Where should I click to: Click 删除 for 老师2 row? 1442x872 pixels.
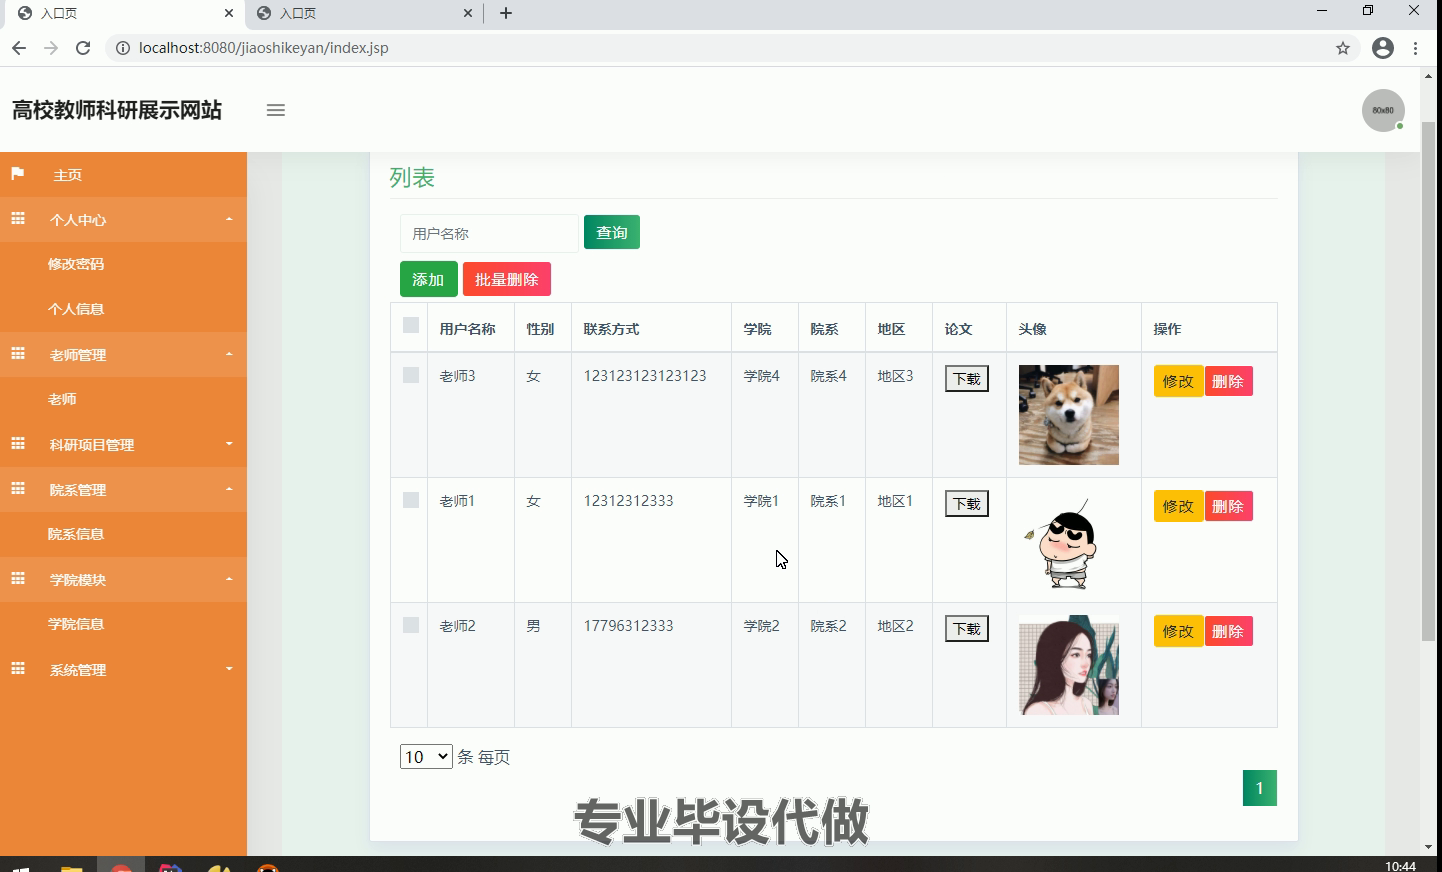pos(1228,631)
